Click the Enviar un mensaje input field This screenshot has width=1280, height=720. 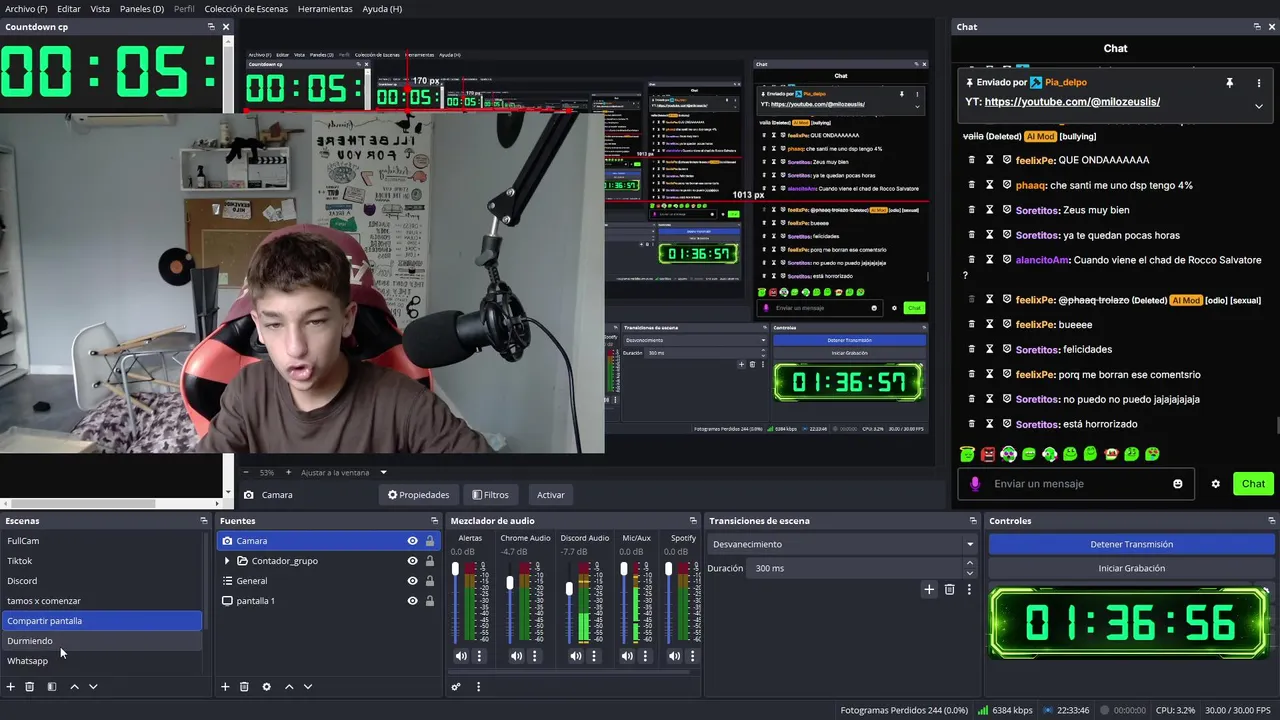coord(1078,484)
